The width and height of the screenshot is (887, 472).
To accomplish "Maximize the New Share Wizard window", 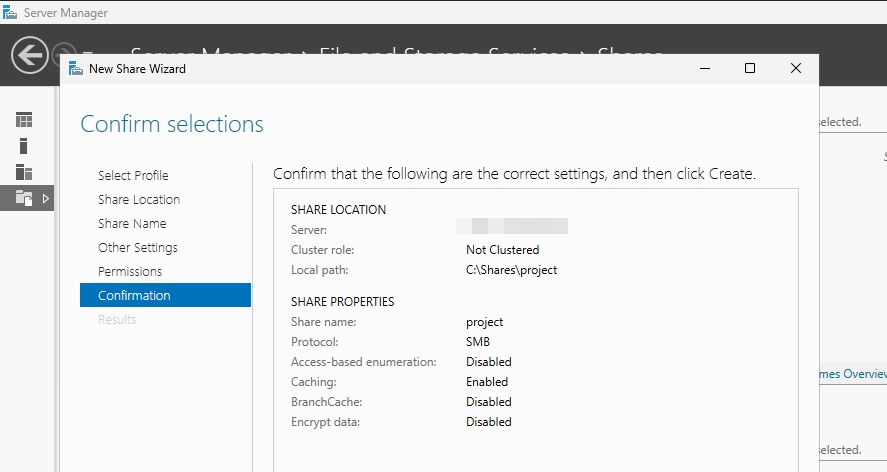I will (750, 68).
